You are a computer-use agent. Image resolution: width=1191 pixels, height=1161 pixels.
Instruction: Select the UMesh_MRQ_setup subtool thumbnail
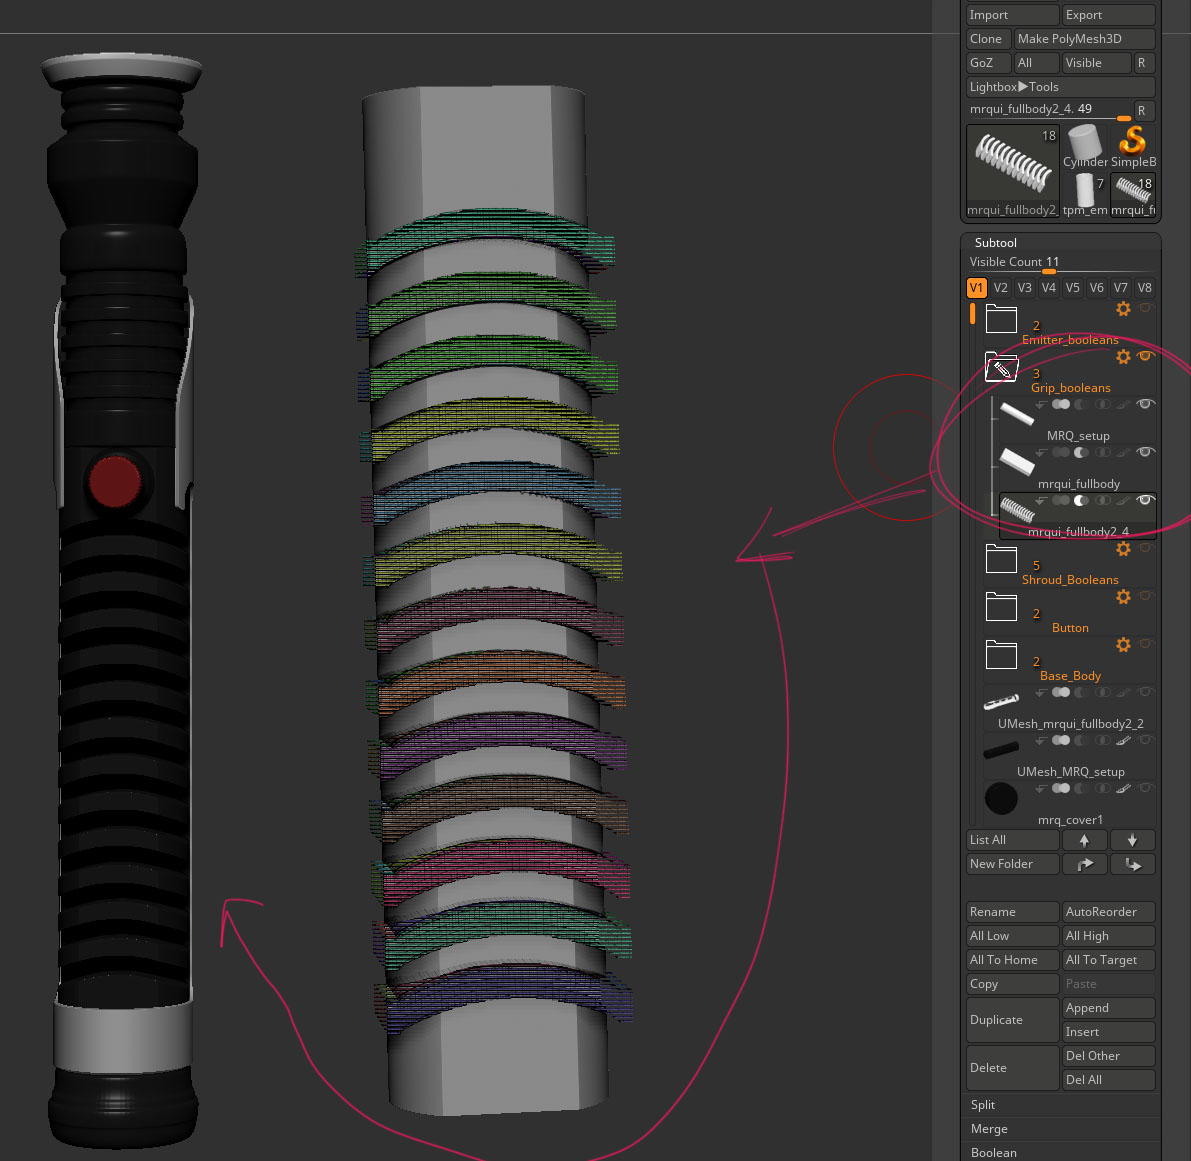coord(1001,751)
